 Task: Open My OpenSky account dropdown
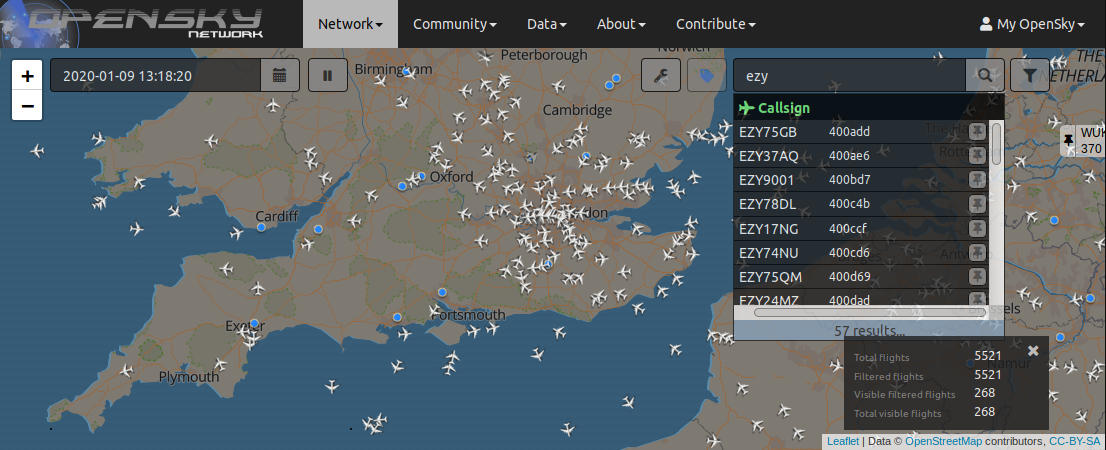(x=1032, y=24)
